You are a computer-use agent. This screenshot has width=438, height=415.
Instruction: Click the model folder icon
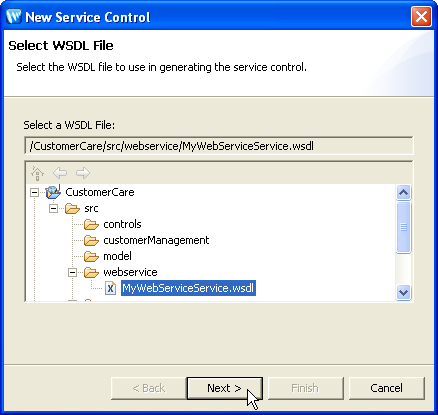91,257
